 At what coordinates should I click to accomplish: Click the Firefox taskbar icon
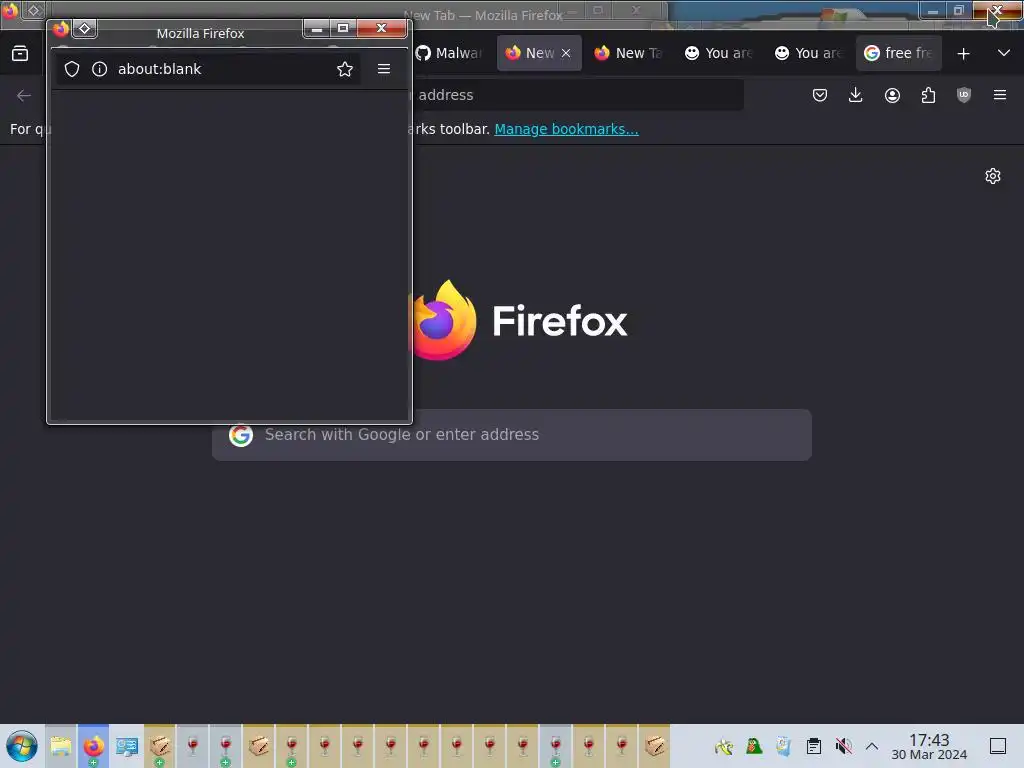93,746
